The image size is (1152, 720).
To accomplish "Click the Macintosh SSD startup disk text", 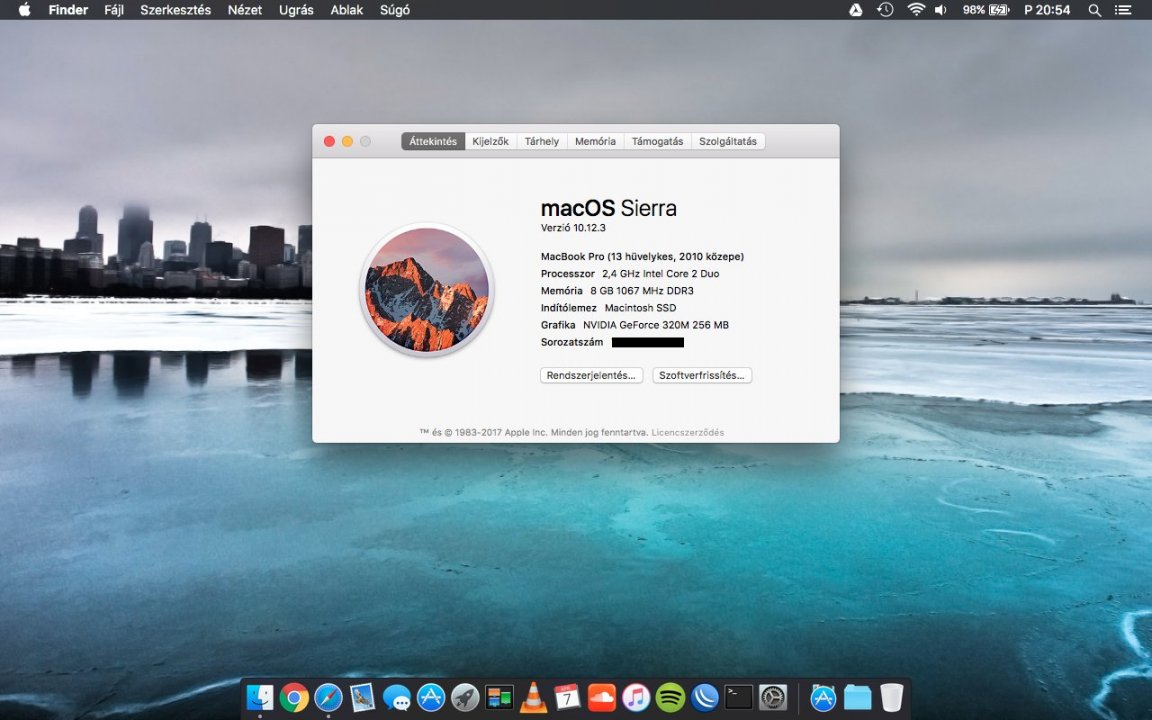I will 640,308.
